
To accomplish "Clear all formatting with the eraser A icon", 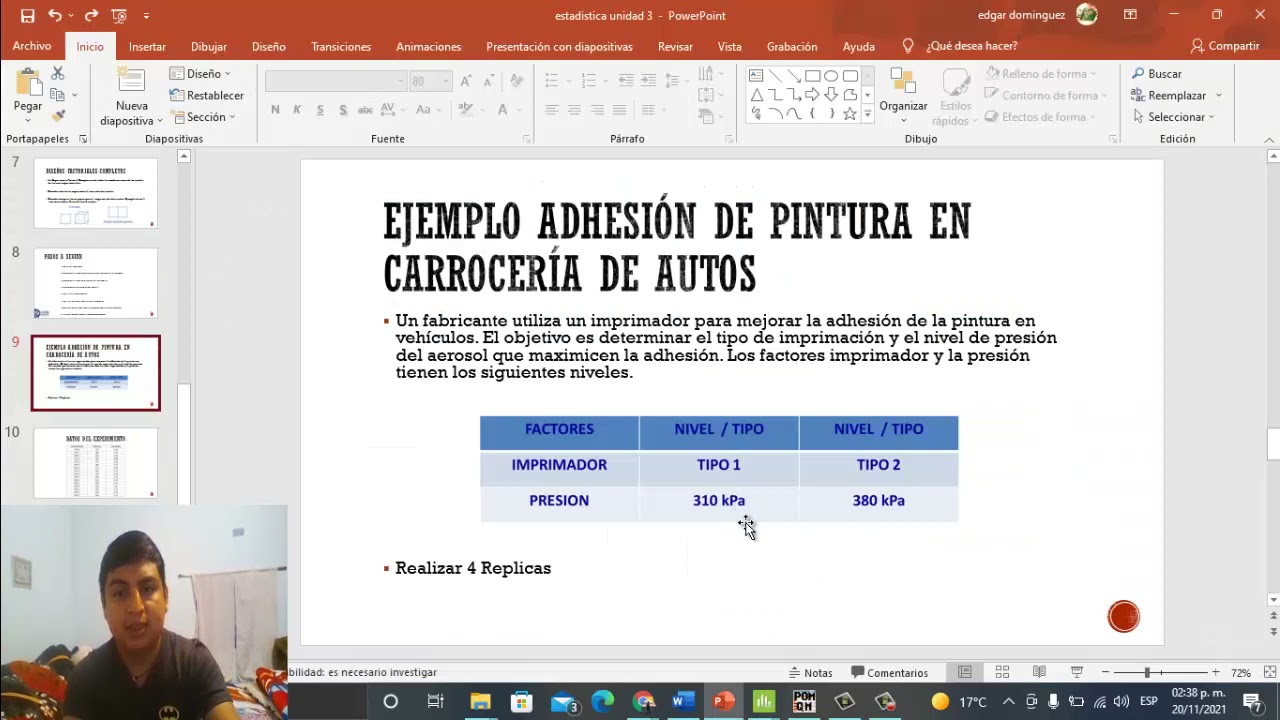I will tap(516, 81).
